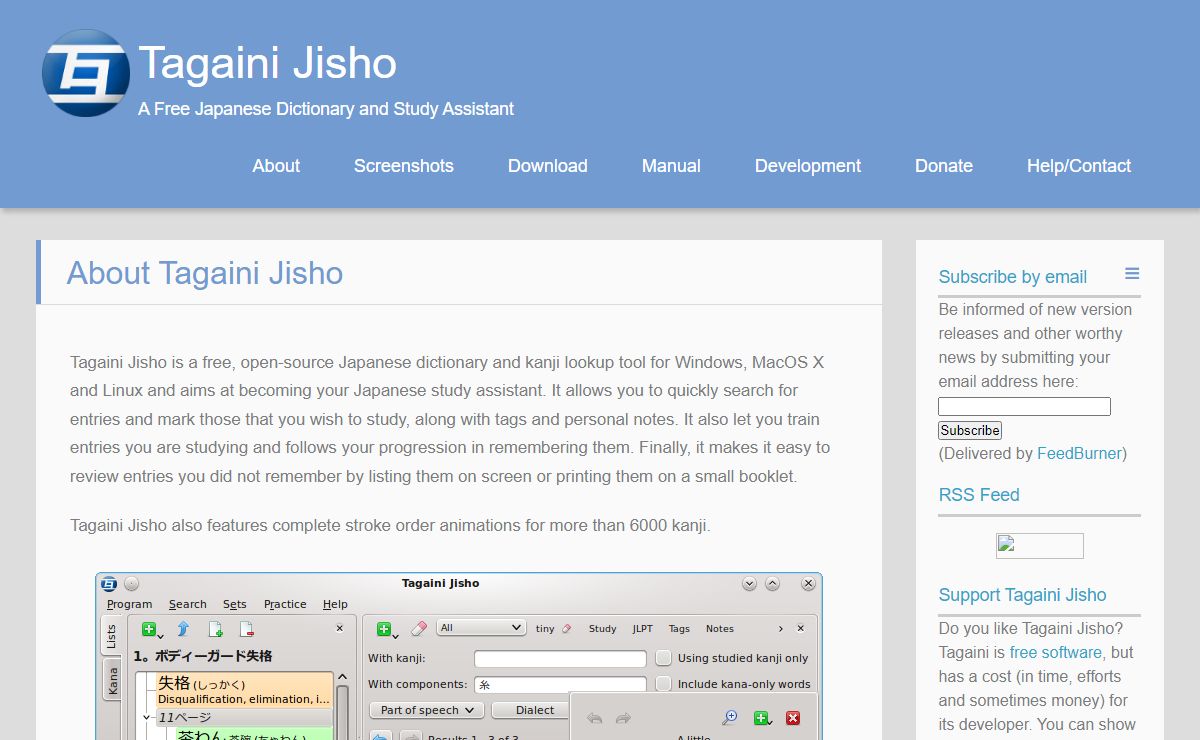Click the Support Tagaini Jisho heading link

(x=1022, y=595)
